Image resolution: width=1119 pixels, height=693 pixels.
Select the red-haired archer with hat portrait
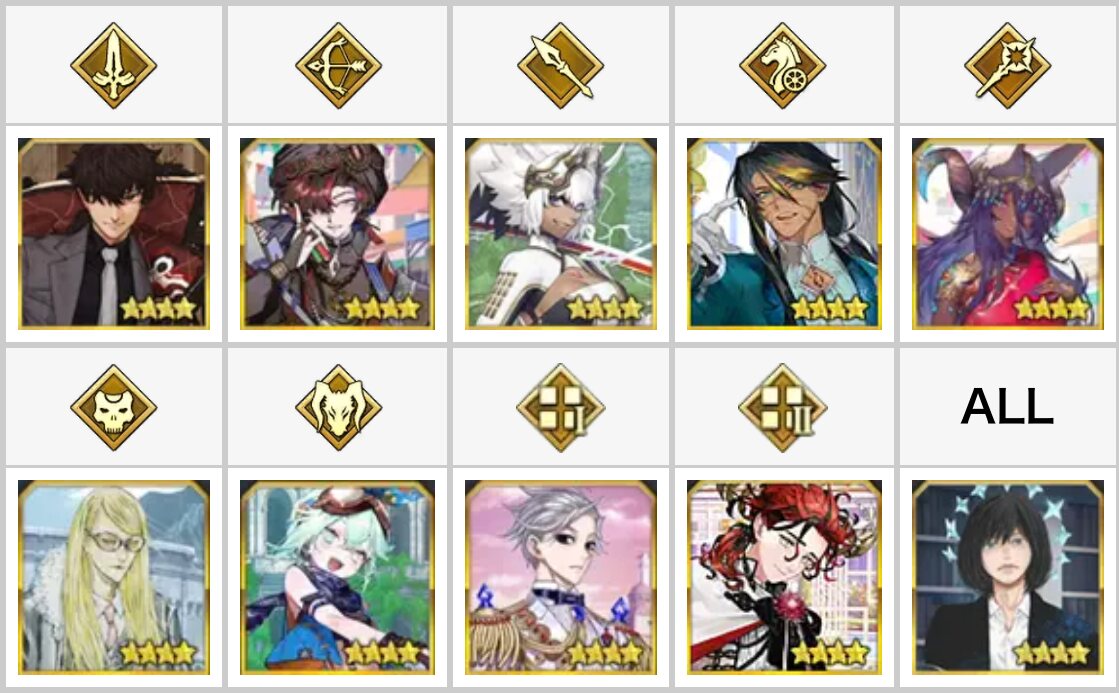[338, 233]
